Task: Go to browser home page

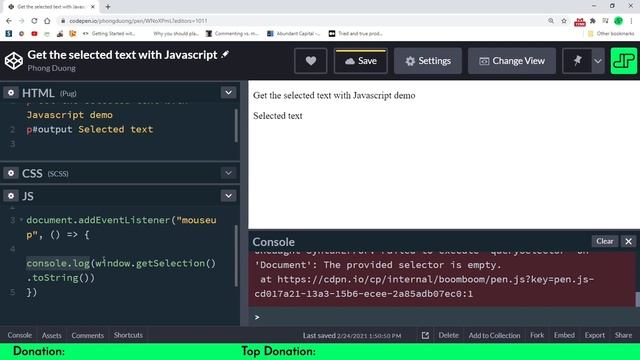Action: (47, 21)
